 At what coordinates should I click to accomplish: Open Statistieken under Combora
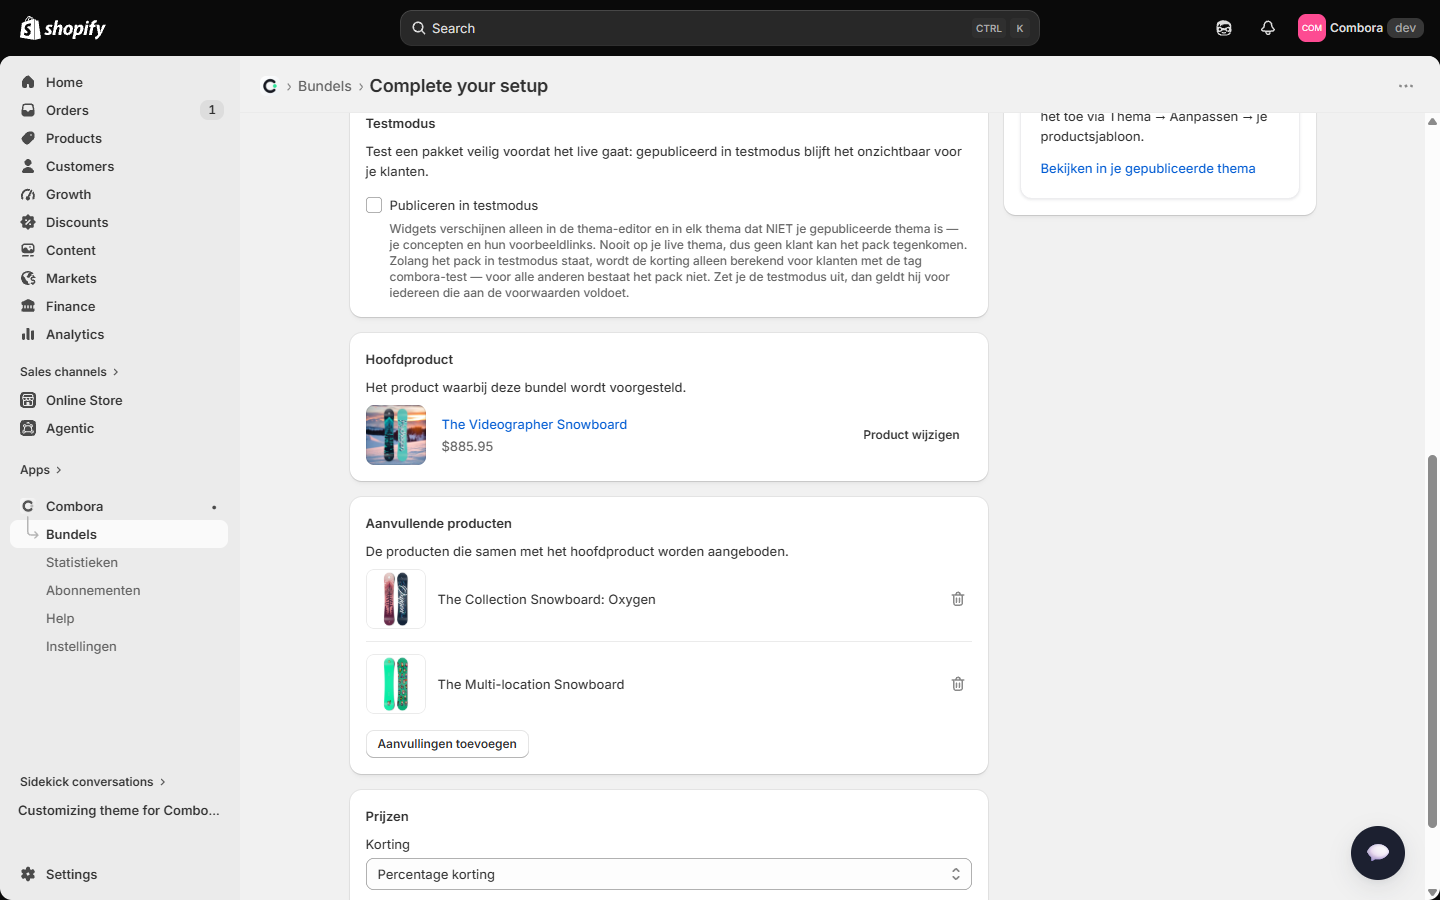[x=82, y=563]
